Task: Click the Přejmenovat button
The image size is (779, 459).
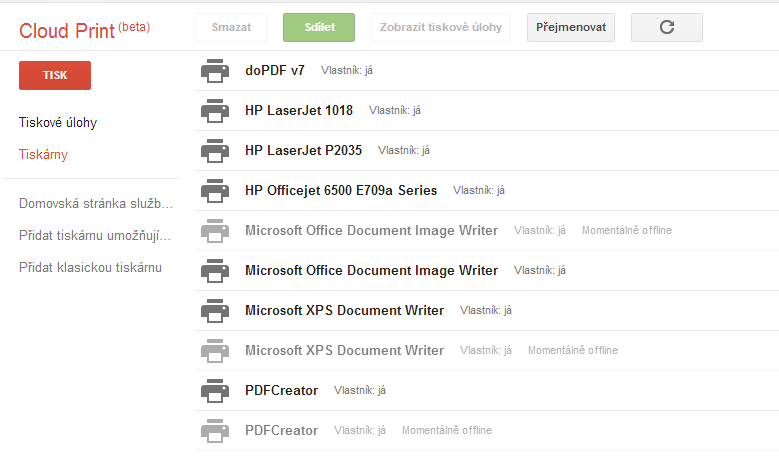Action: [x=571, y=27]
